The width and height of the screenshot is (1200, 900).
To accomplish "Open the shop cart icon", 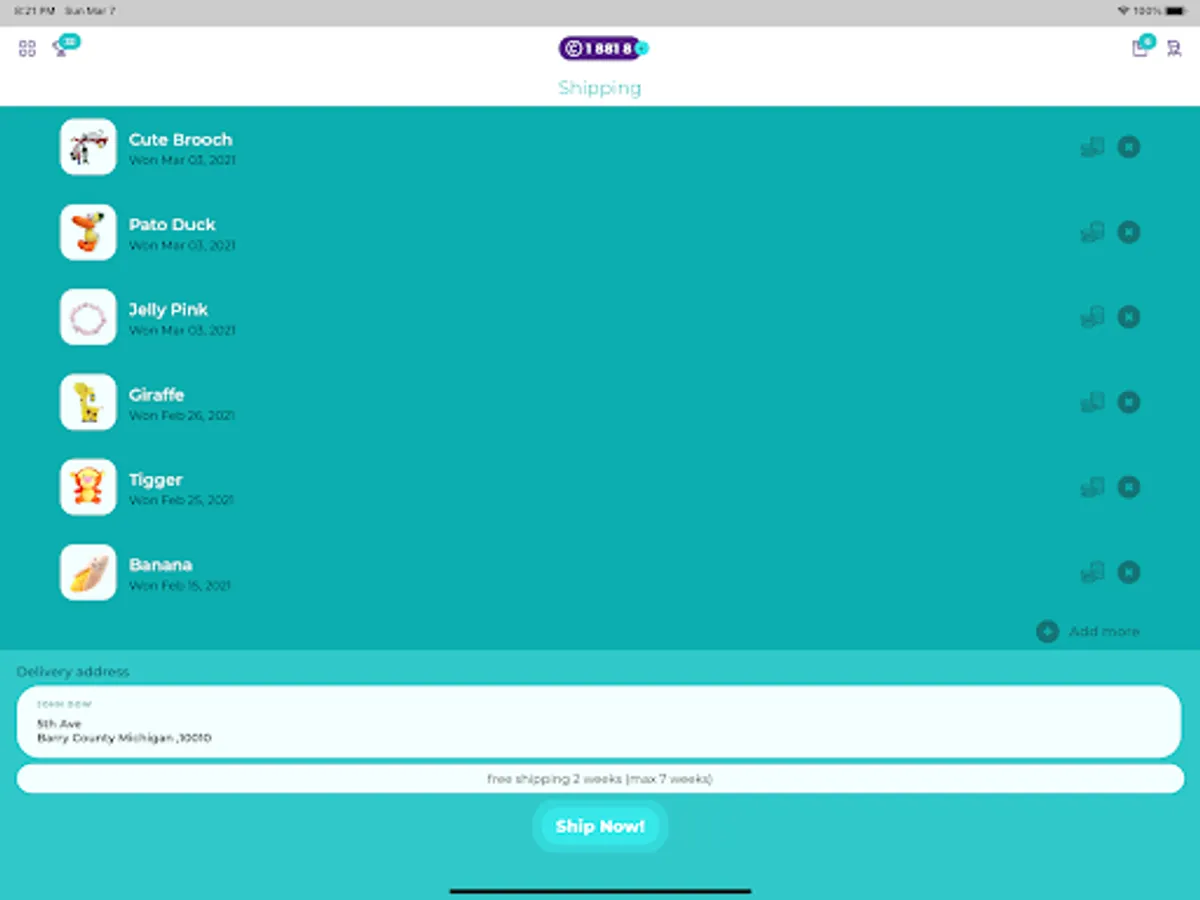I will 1174,48.
